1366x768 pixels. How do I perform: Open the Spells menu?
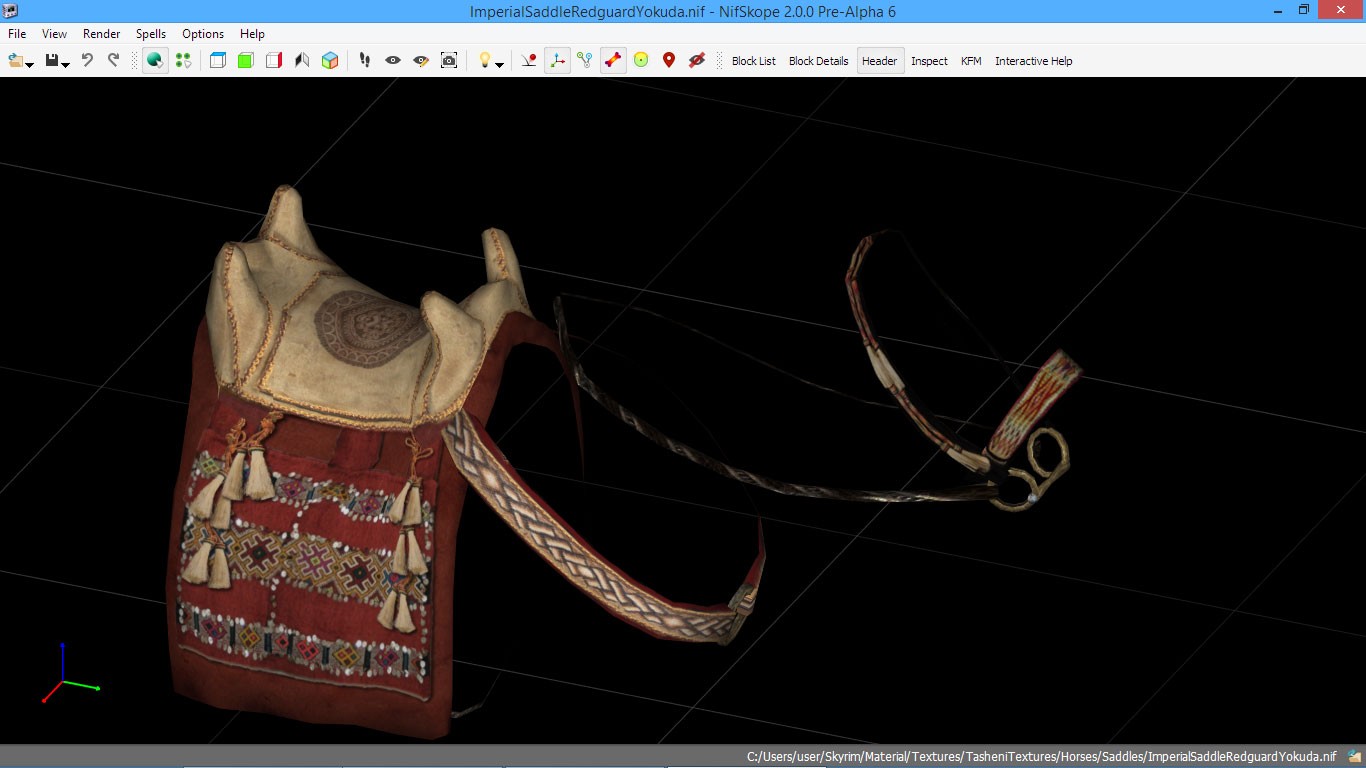point(151,34)
